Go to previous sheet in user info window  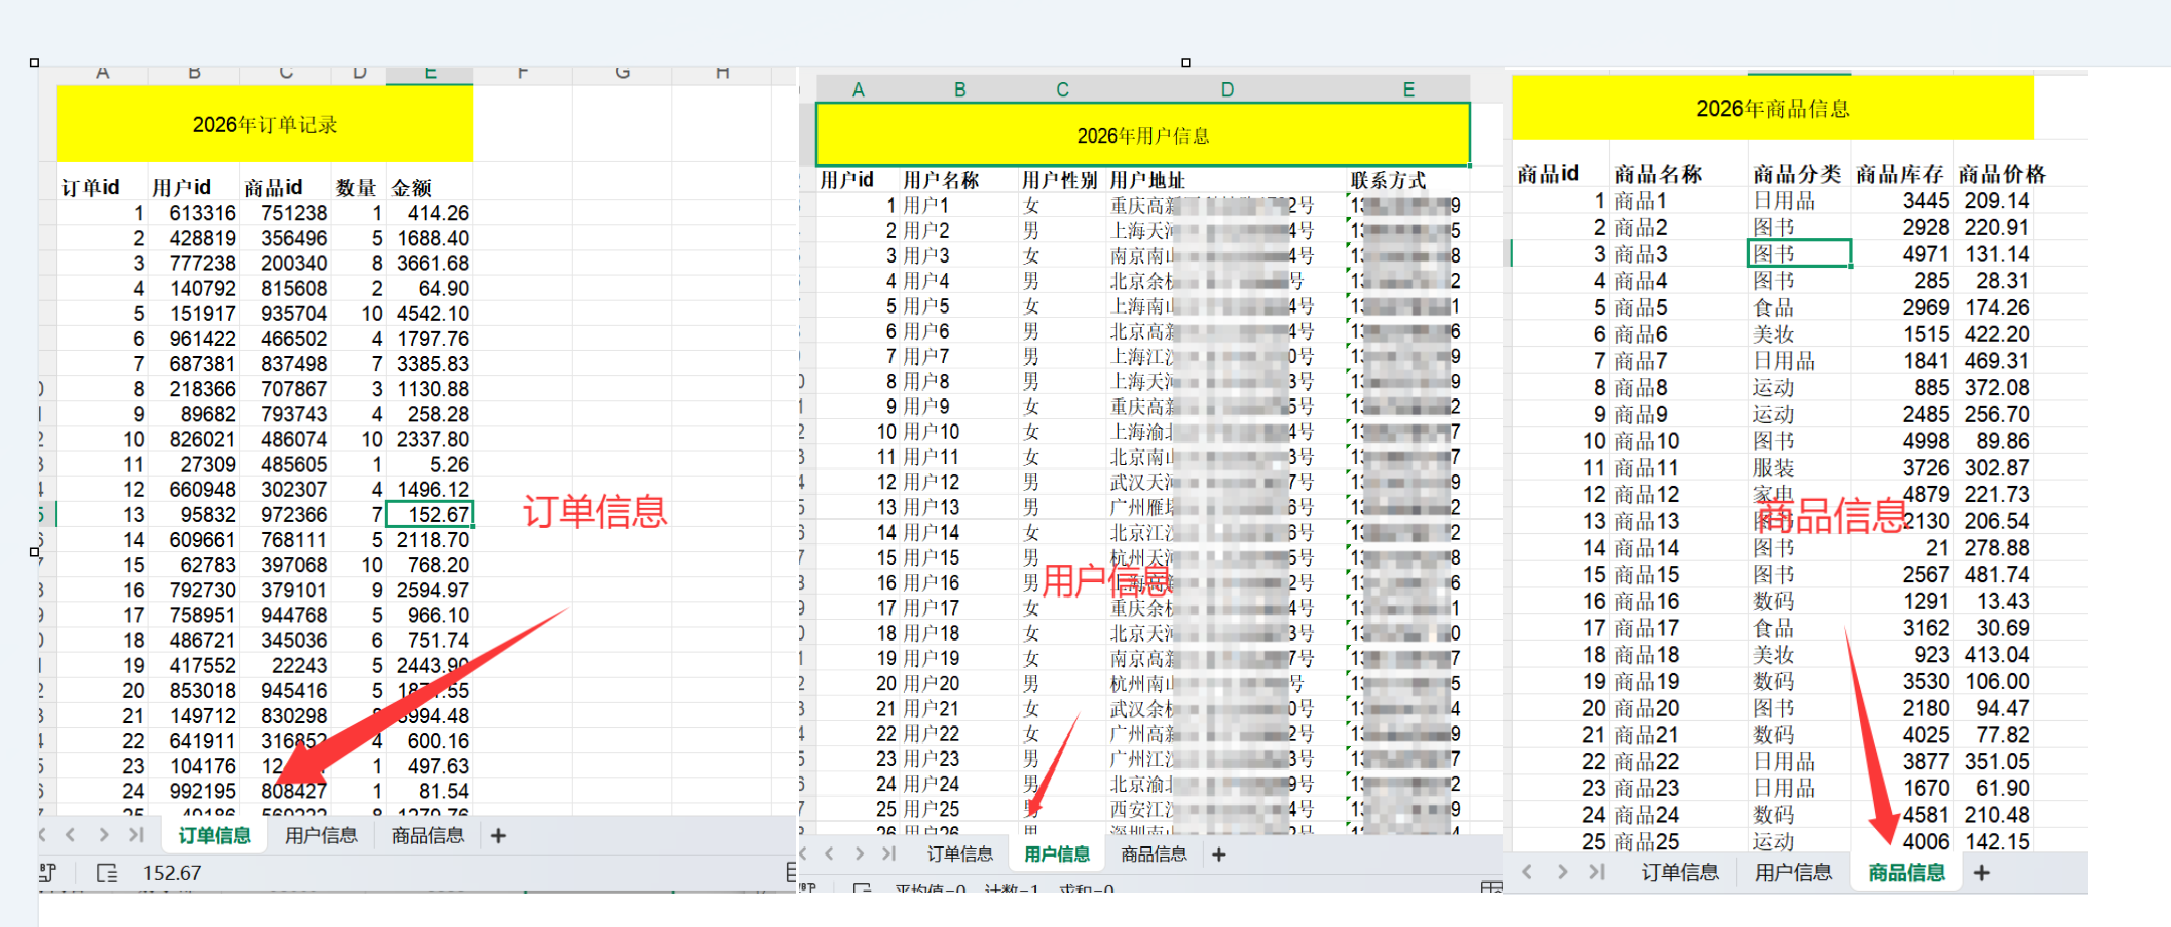tap(829, 853)
